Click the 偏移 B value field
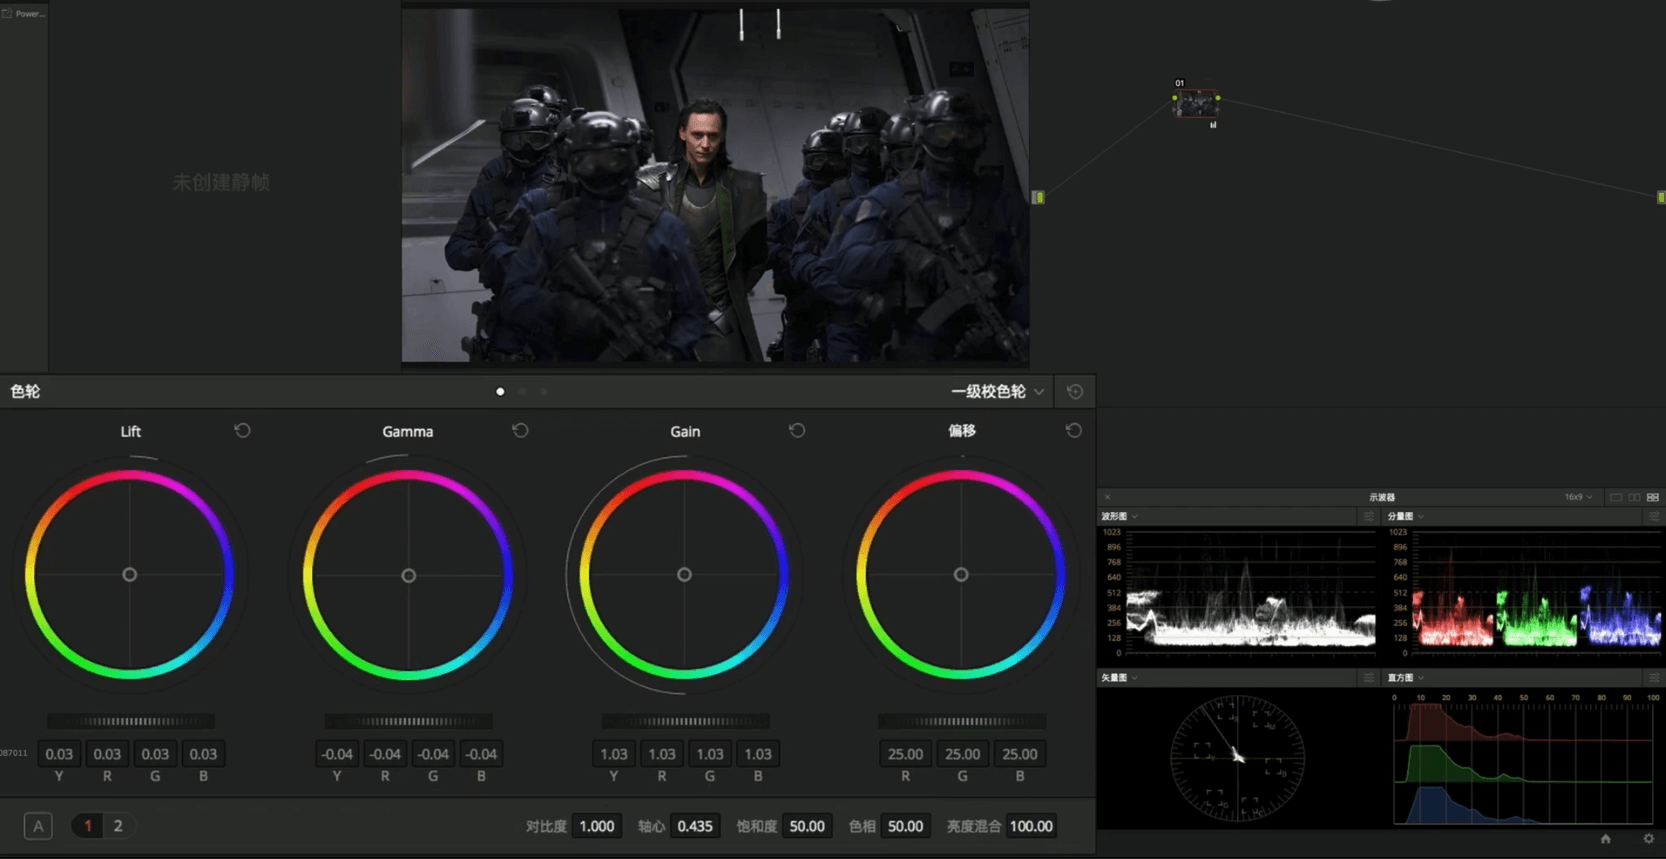 (x=1019, y=754)
